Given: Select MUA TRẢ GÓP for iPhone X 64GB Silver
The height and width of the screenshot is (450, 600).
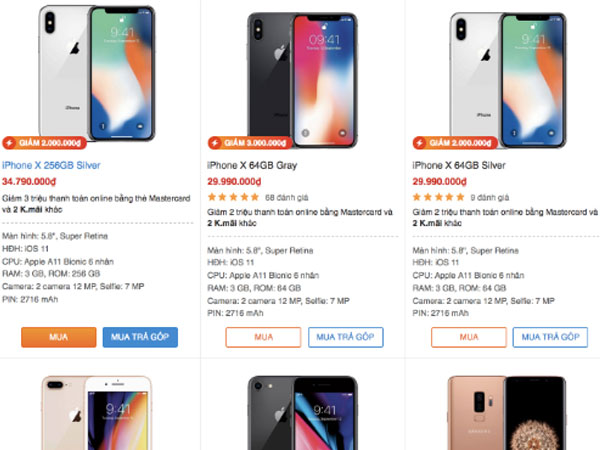Looking at the screenshot, I should [550, 337].
